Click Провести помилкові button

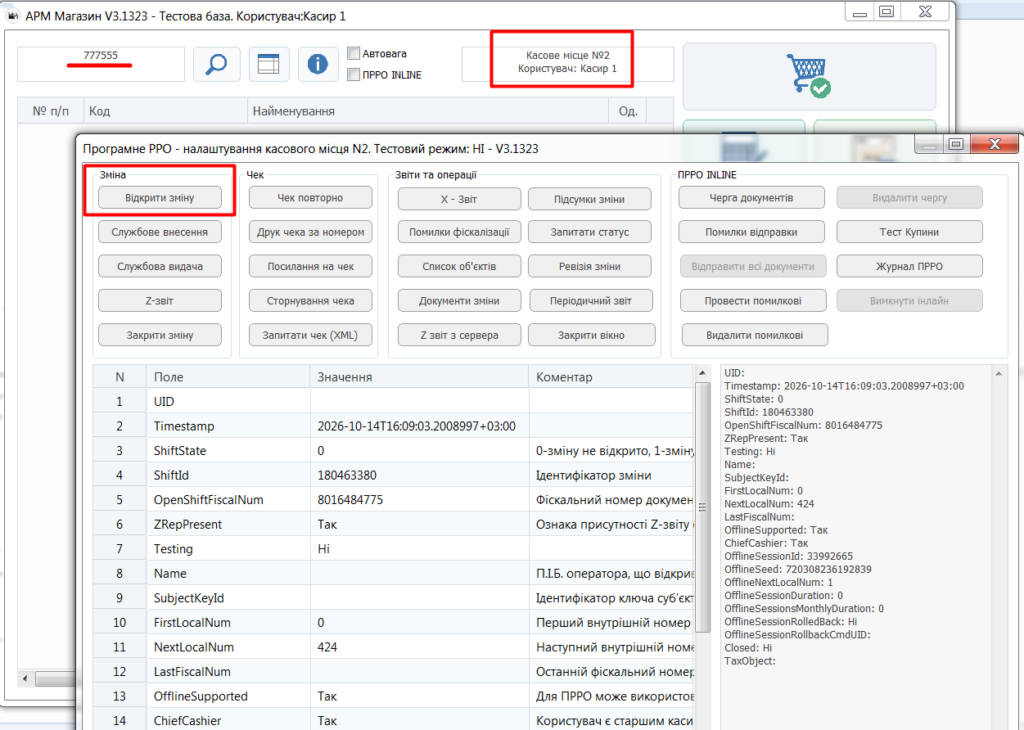click(753, 301)
